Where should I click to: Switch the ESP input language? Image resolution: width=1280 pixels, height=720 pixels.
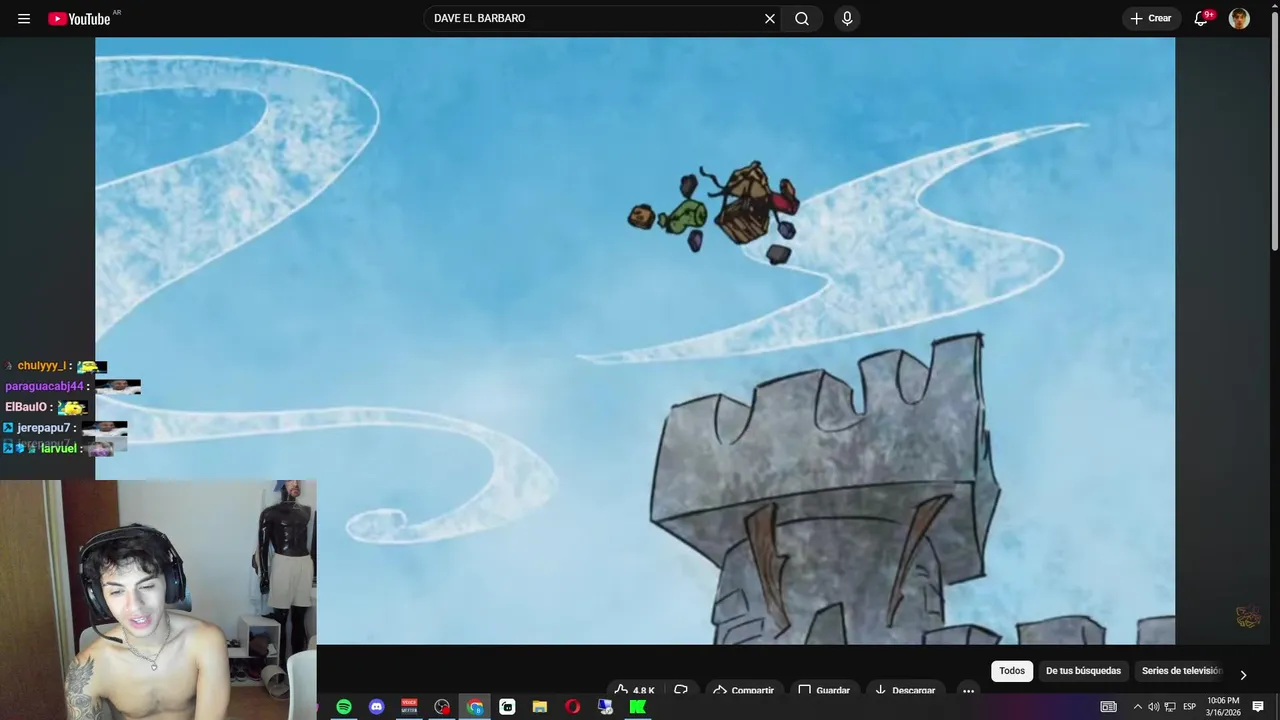coord(1189,707)
